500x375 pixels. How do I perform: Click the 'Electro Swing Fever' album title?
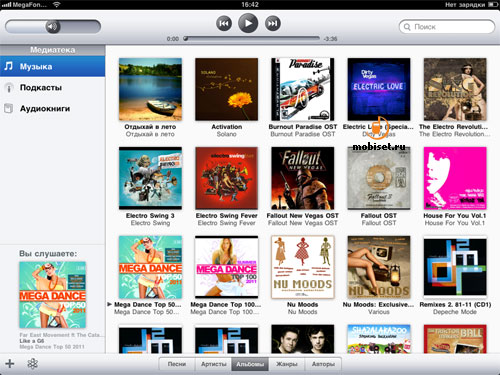[227, 216]
